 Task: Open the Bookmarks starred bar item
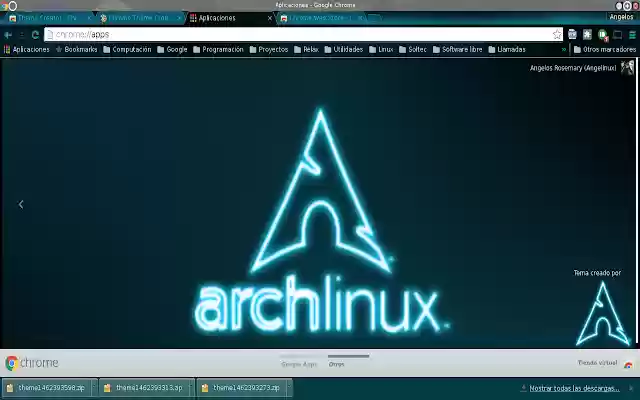[77, 49]
